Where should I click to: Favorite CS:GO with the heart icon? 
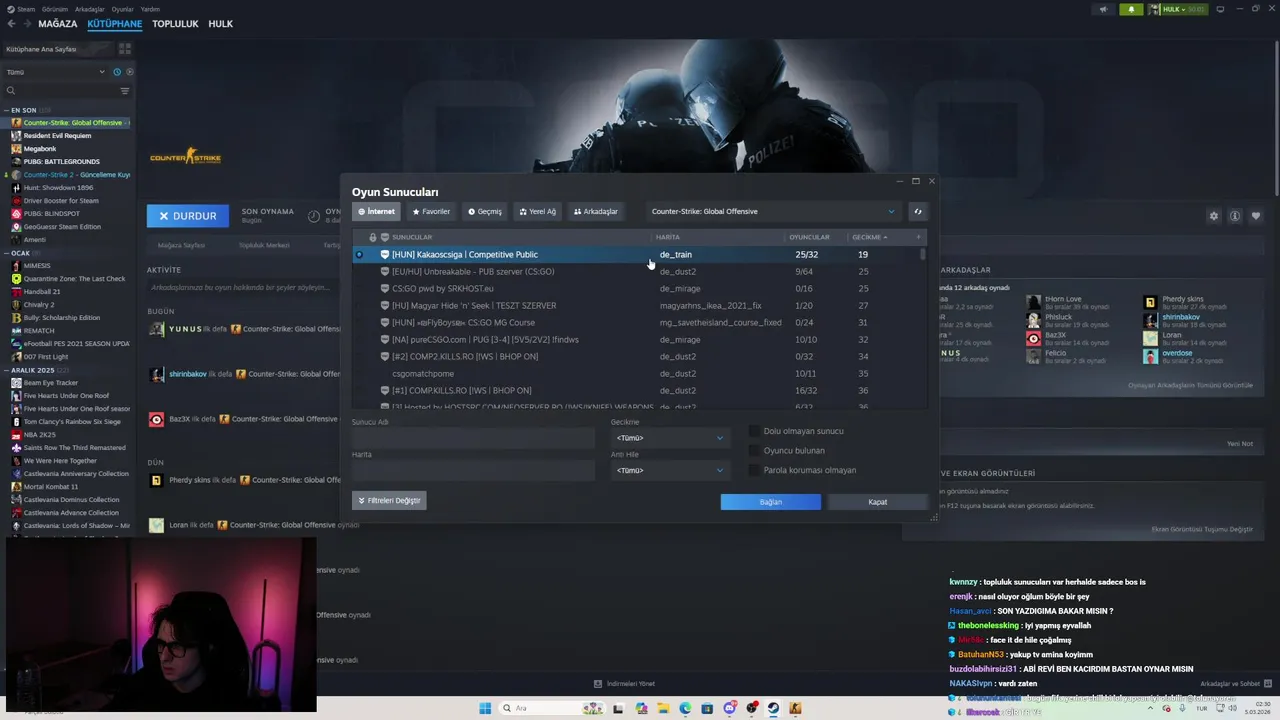point(1256,216)
